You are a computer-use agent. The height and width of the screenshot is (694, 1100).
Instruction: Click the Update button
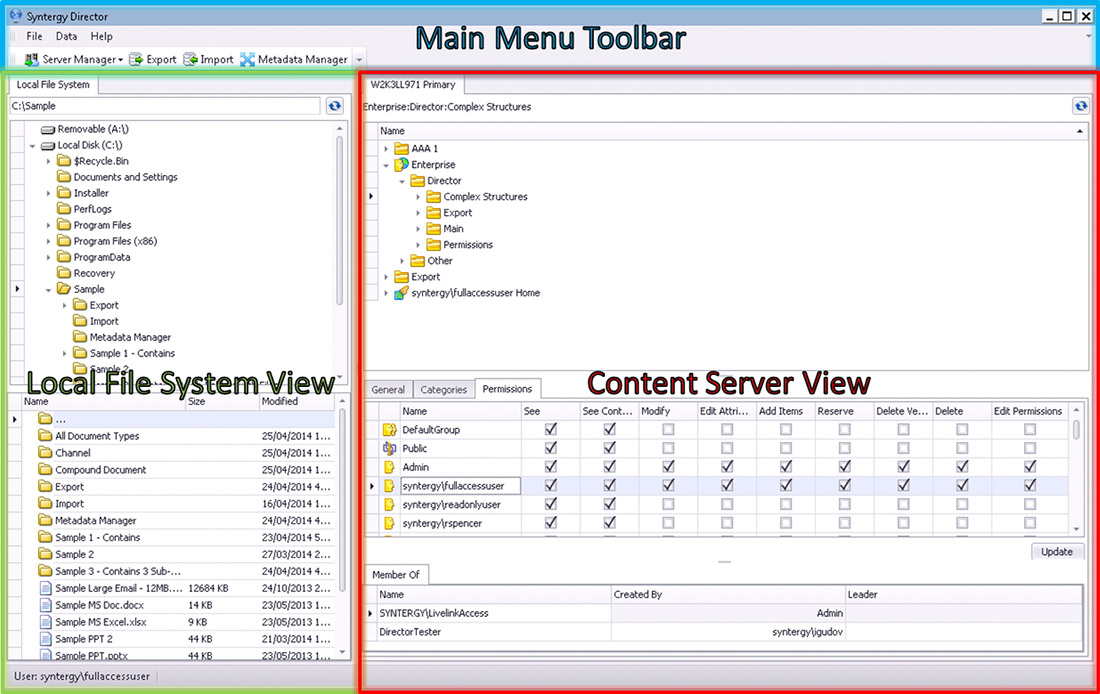1056,552
